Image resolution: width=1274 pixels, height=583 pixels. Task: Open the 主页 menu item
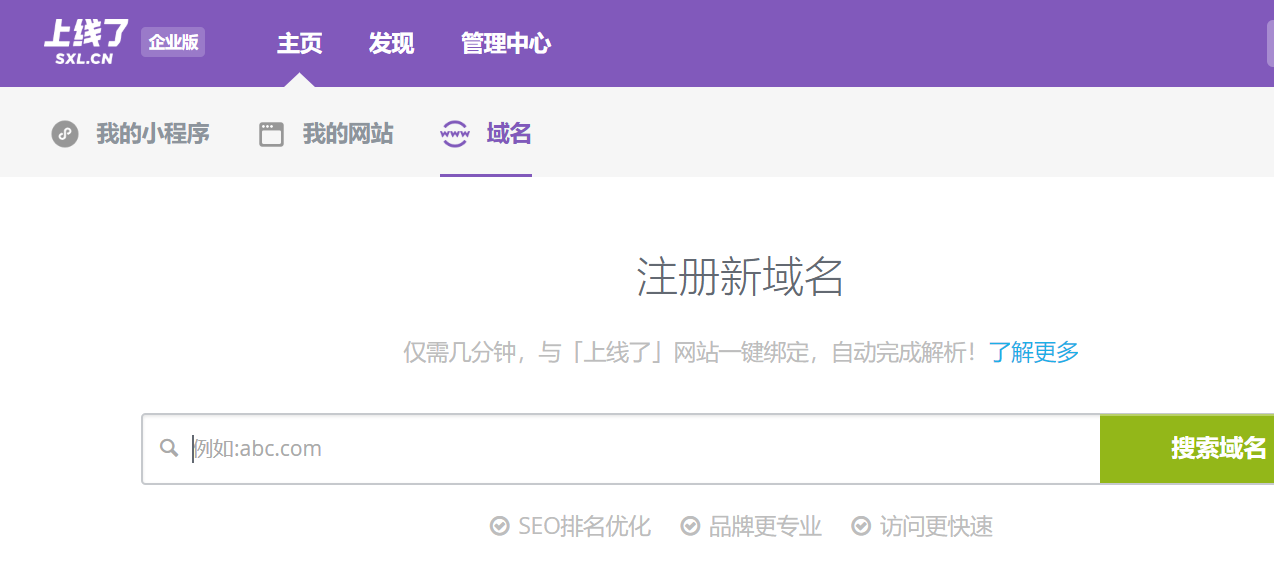coord(298,43)
